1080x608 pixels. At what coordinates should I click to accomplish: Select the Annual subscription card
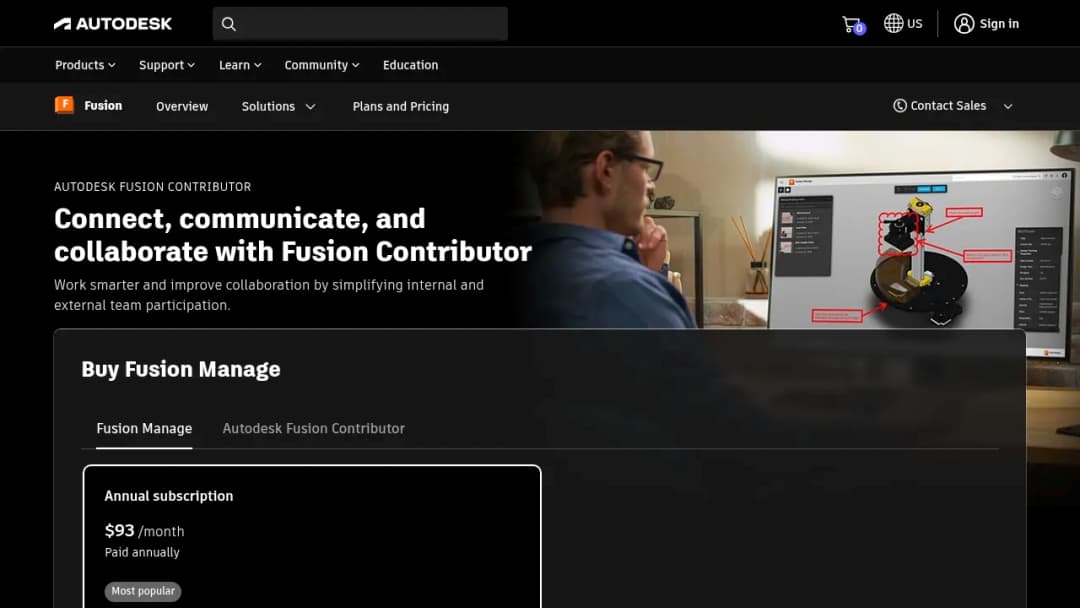tap(312, 536)
